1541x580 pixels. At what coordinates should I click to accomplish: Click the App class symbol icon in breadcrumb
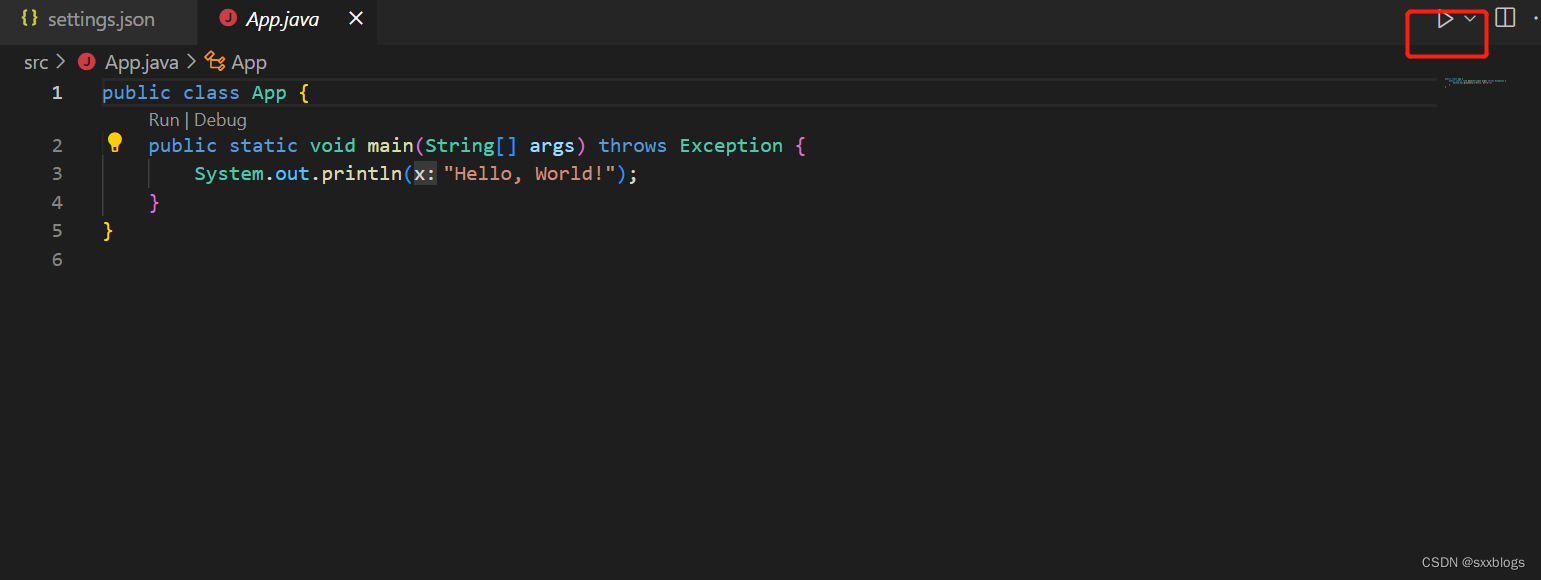click(x=215, y=61)
